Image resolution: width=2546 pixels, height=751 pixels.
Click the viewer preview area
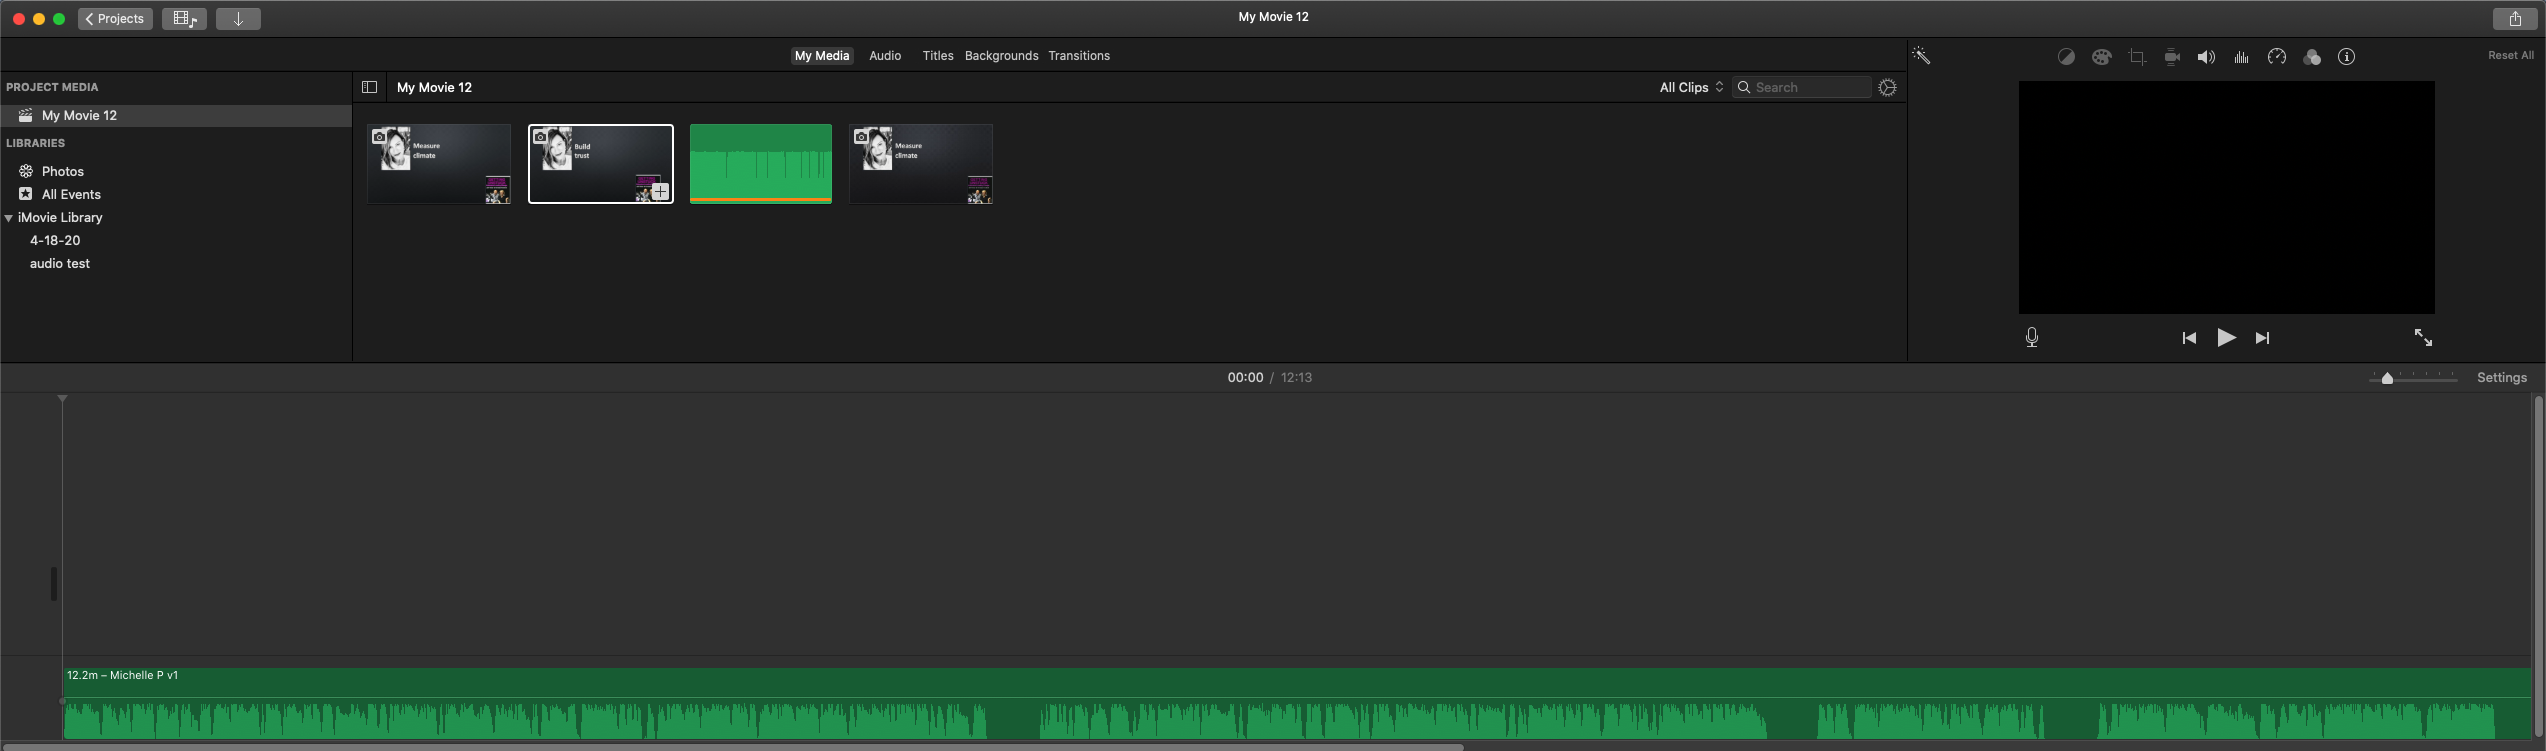(2226, 198)
